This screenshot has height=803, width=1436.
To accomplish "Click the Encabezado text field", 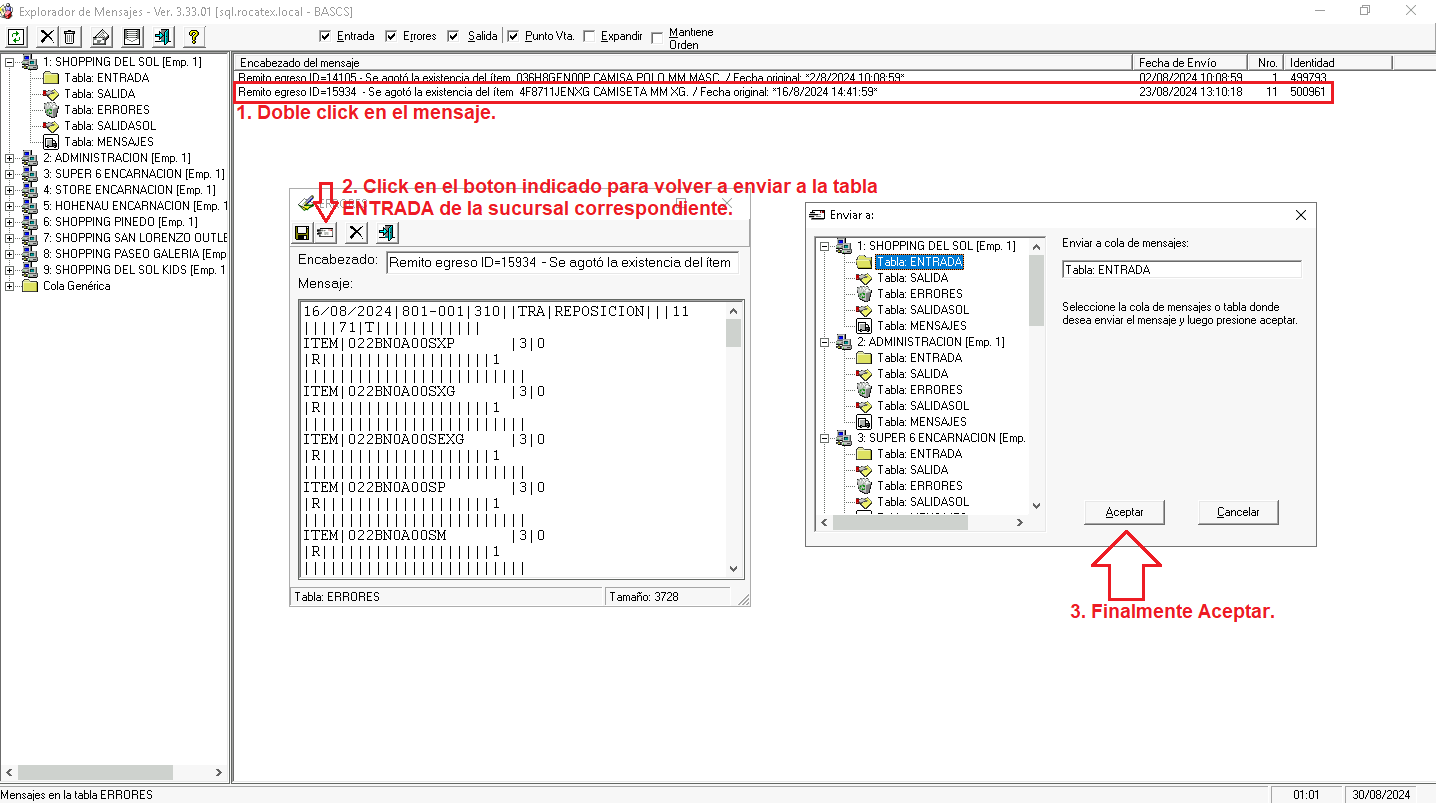I will coord(562,263).
